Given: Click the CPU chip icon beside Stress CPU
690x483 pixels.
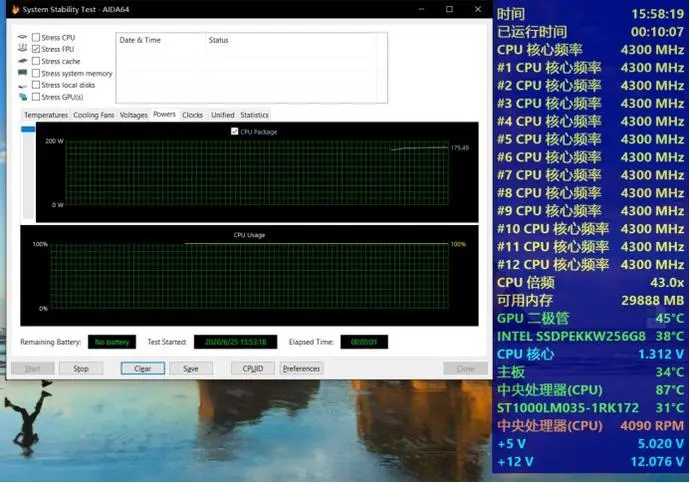Looking at the screenshot, I should [22, 37].
